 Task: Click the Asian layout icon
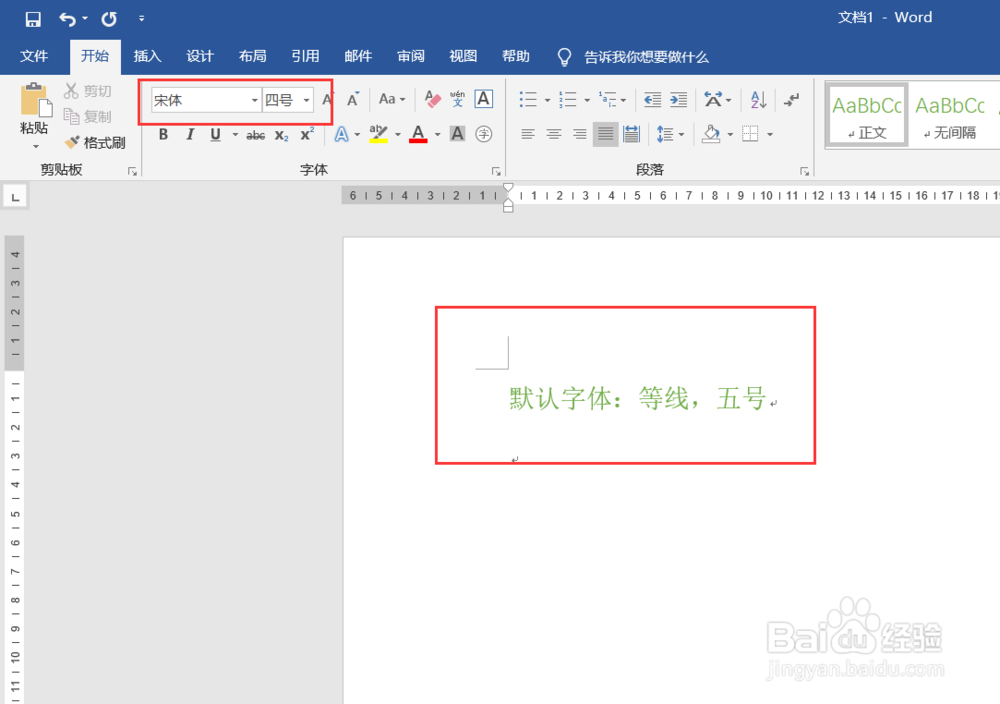713,99
